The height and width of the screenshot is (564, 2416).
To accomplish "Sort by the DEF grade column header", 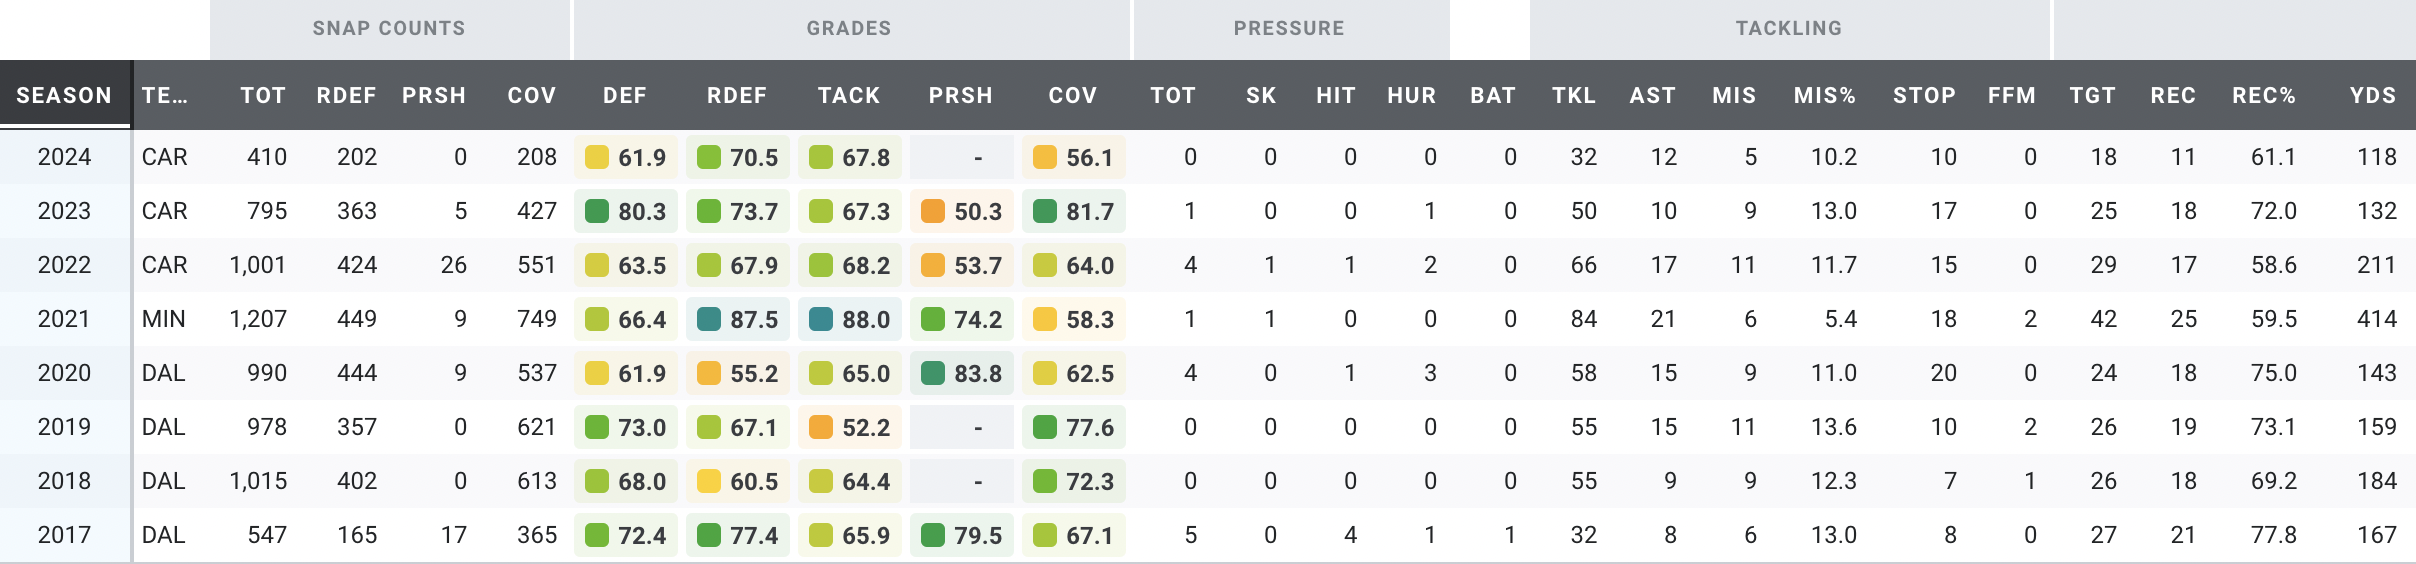I will [x=625, y=96].
